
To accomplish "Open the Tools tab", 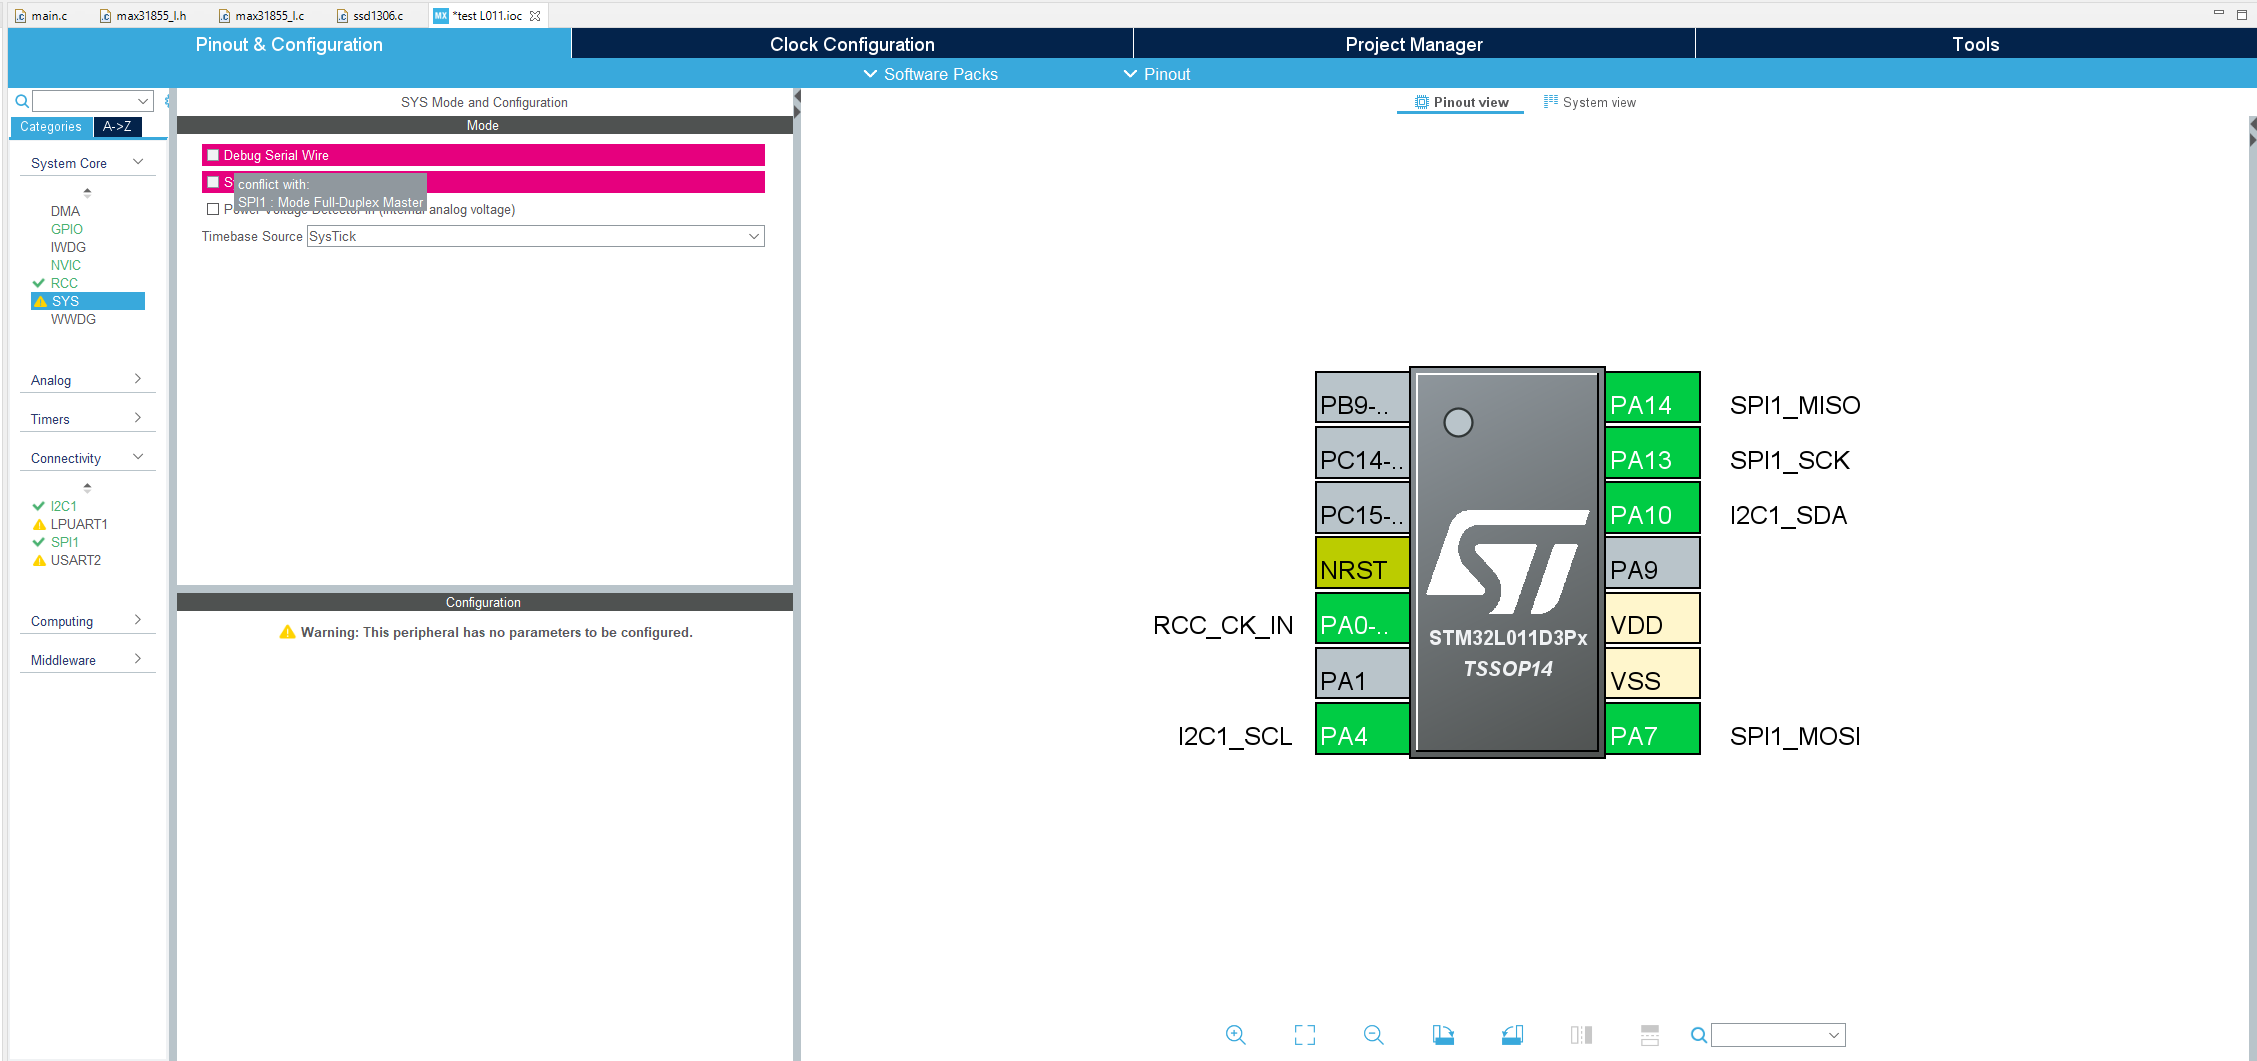I will coord(1976,44).
